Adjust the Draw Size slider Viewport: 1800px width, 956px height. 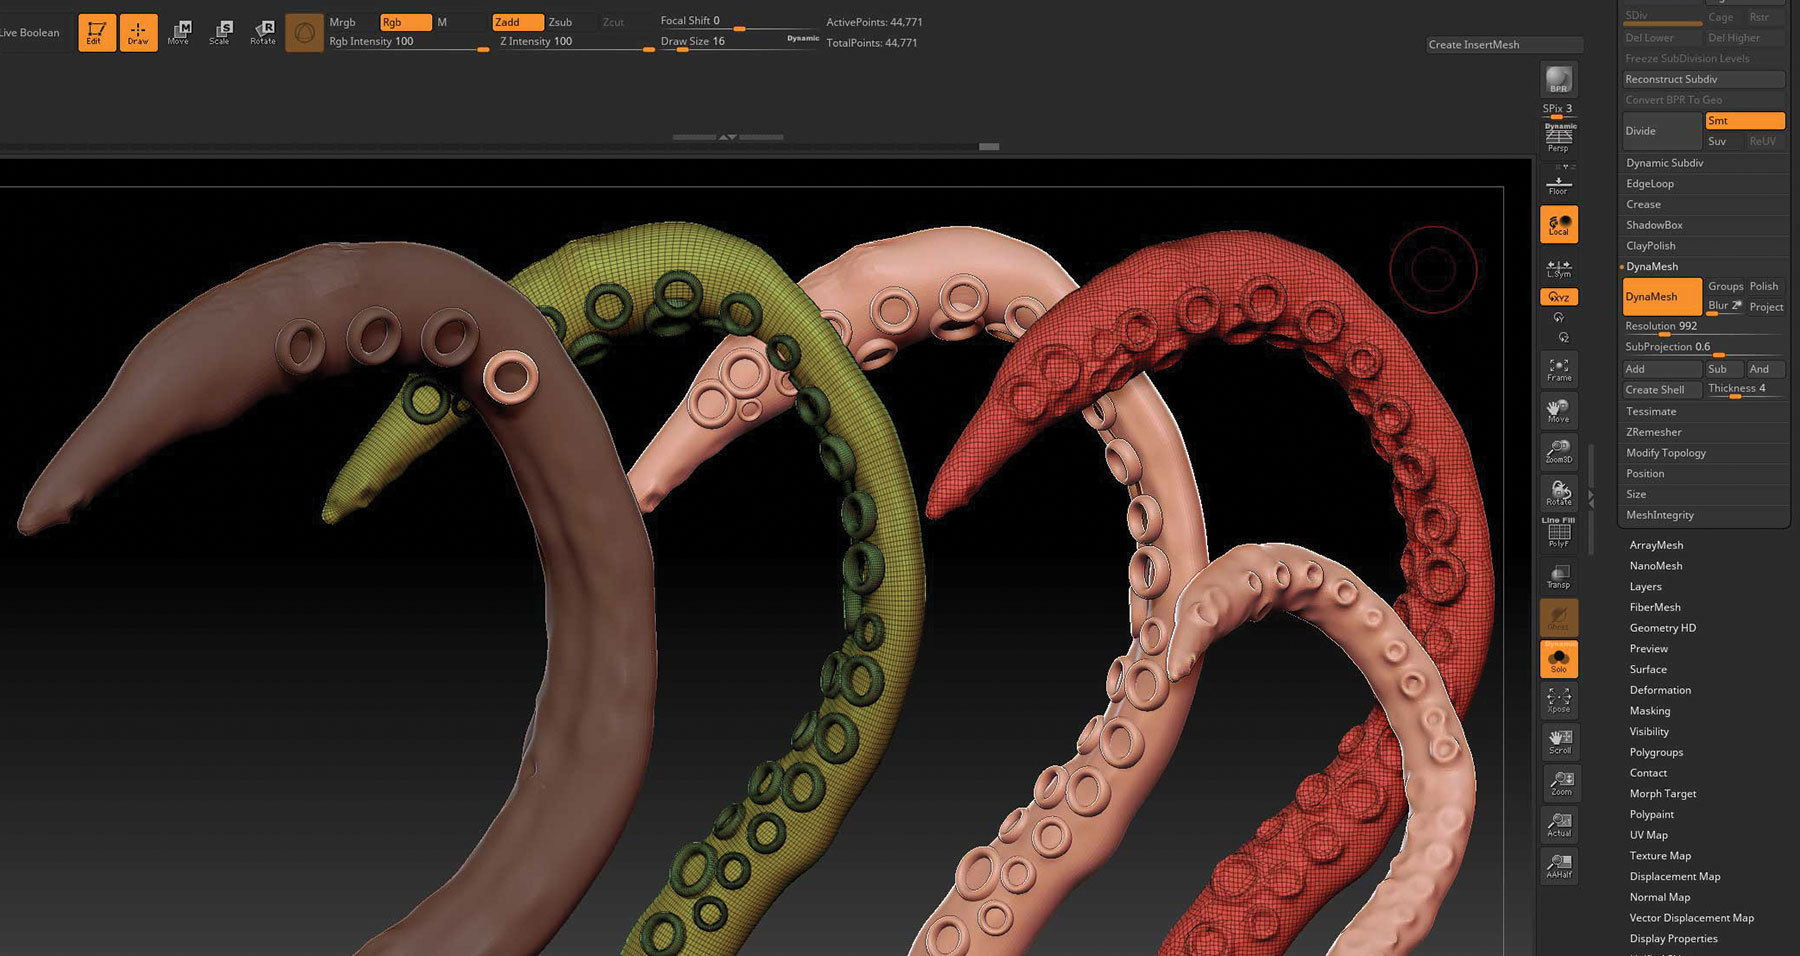point(738,43)
